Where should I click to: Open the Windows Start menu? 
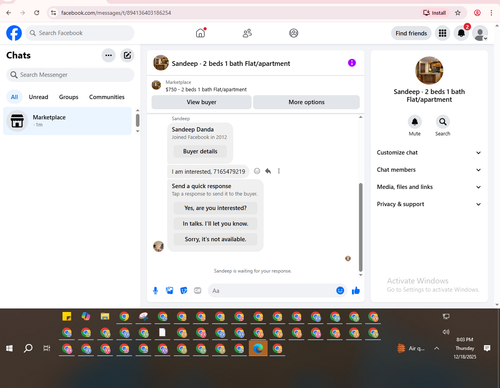9,348
